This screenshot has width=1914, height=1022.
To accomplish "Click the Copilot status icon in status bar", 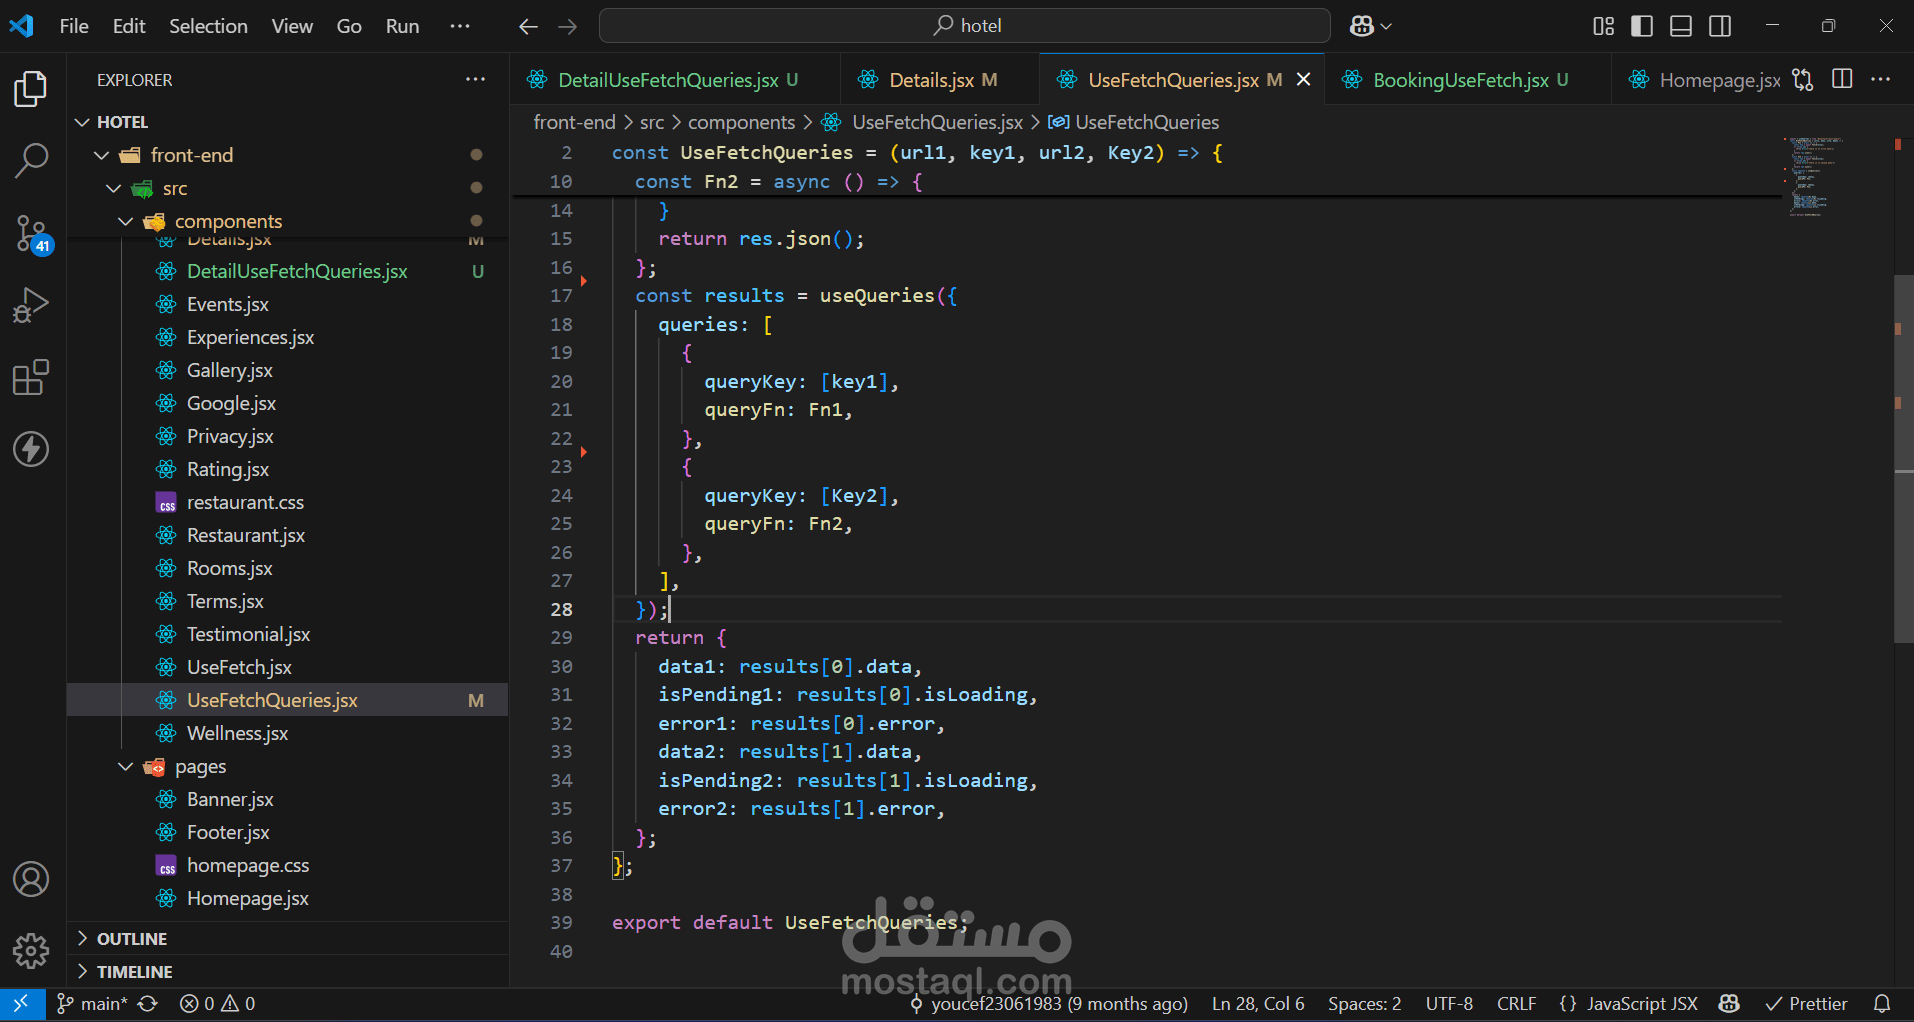I will click(1729, 1004).
